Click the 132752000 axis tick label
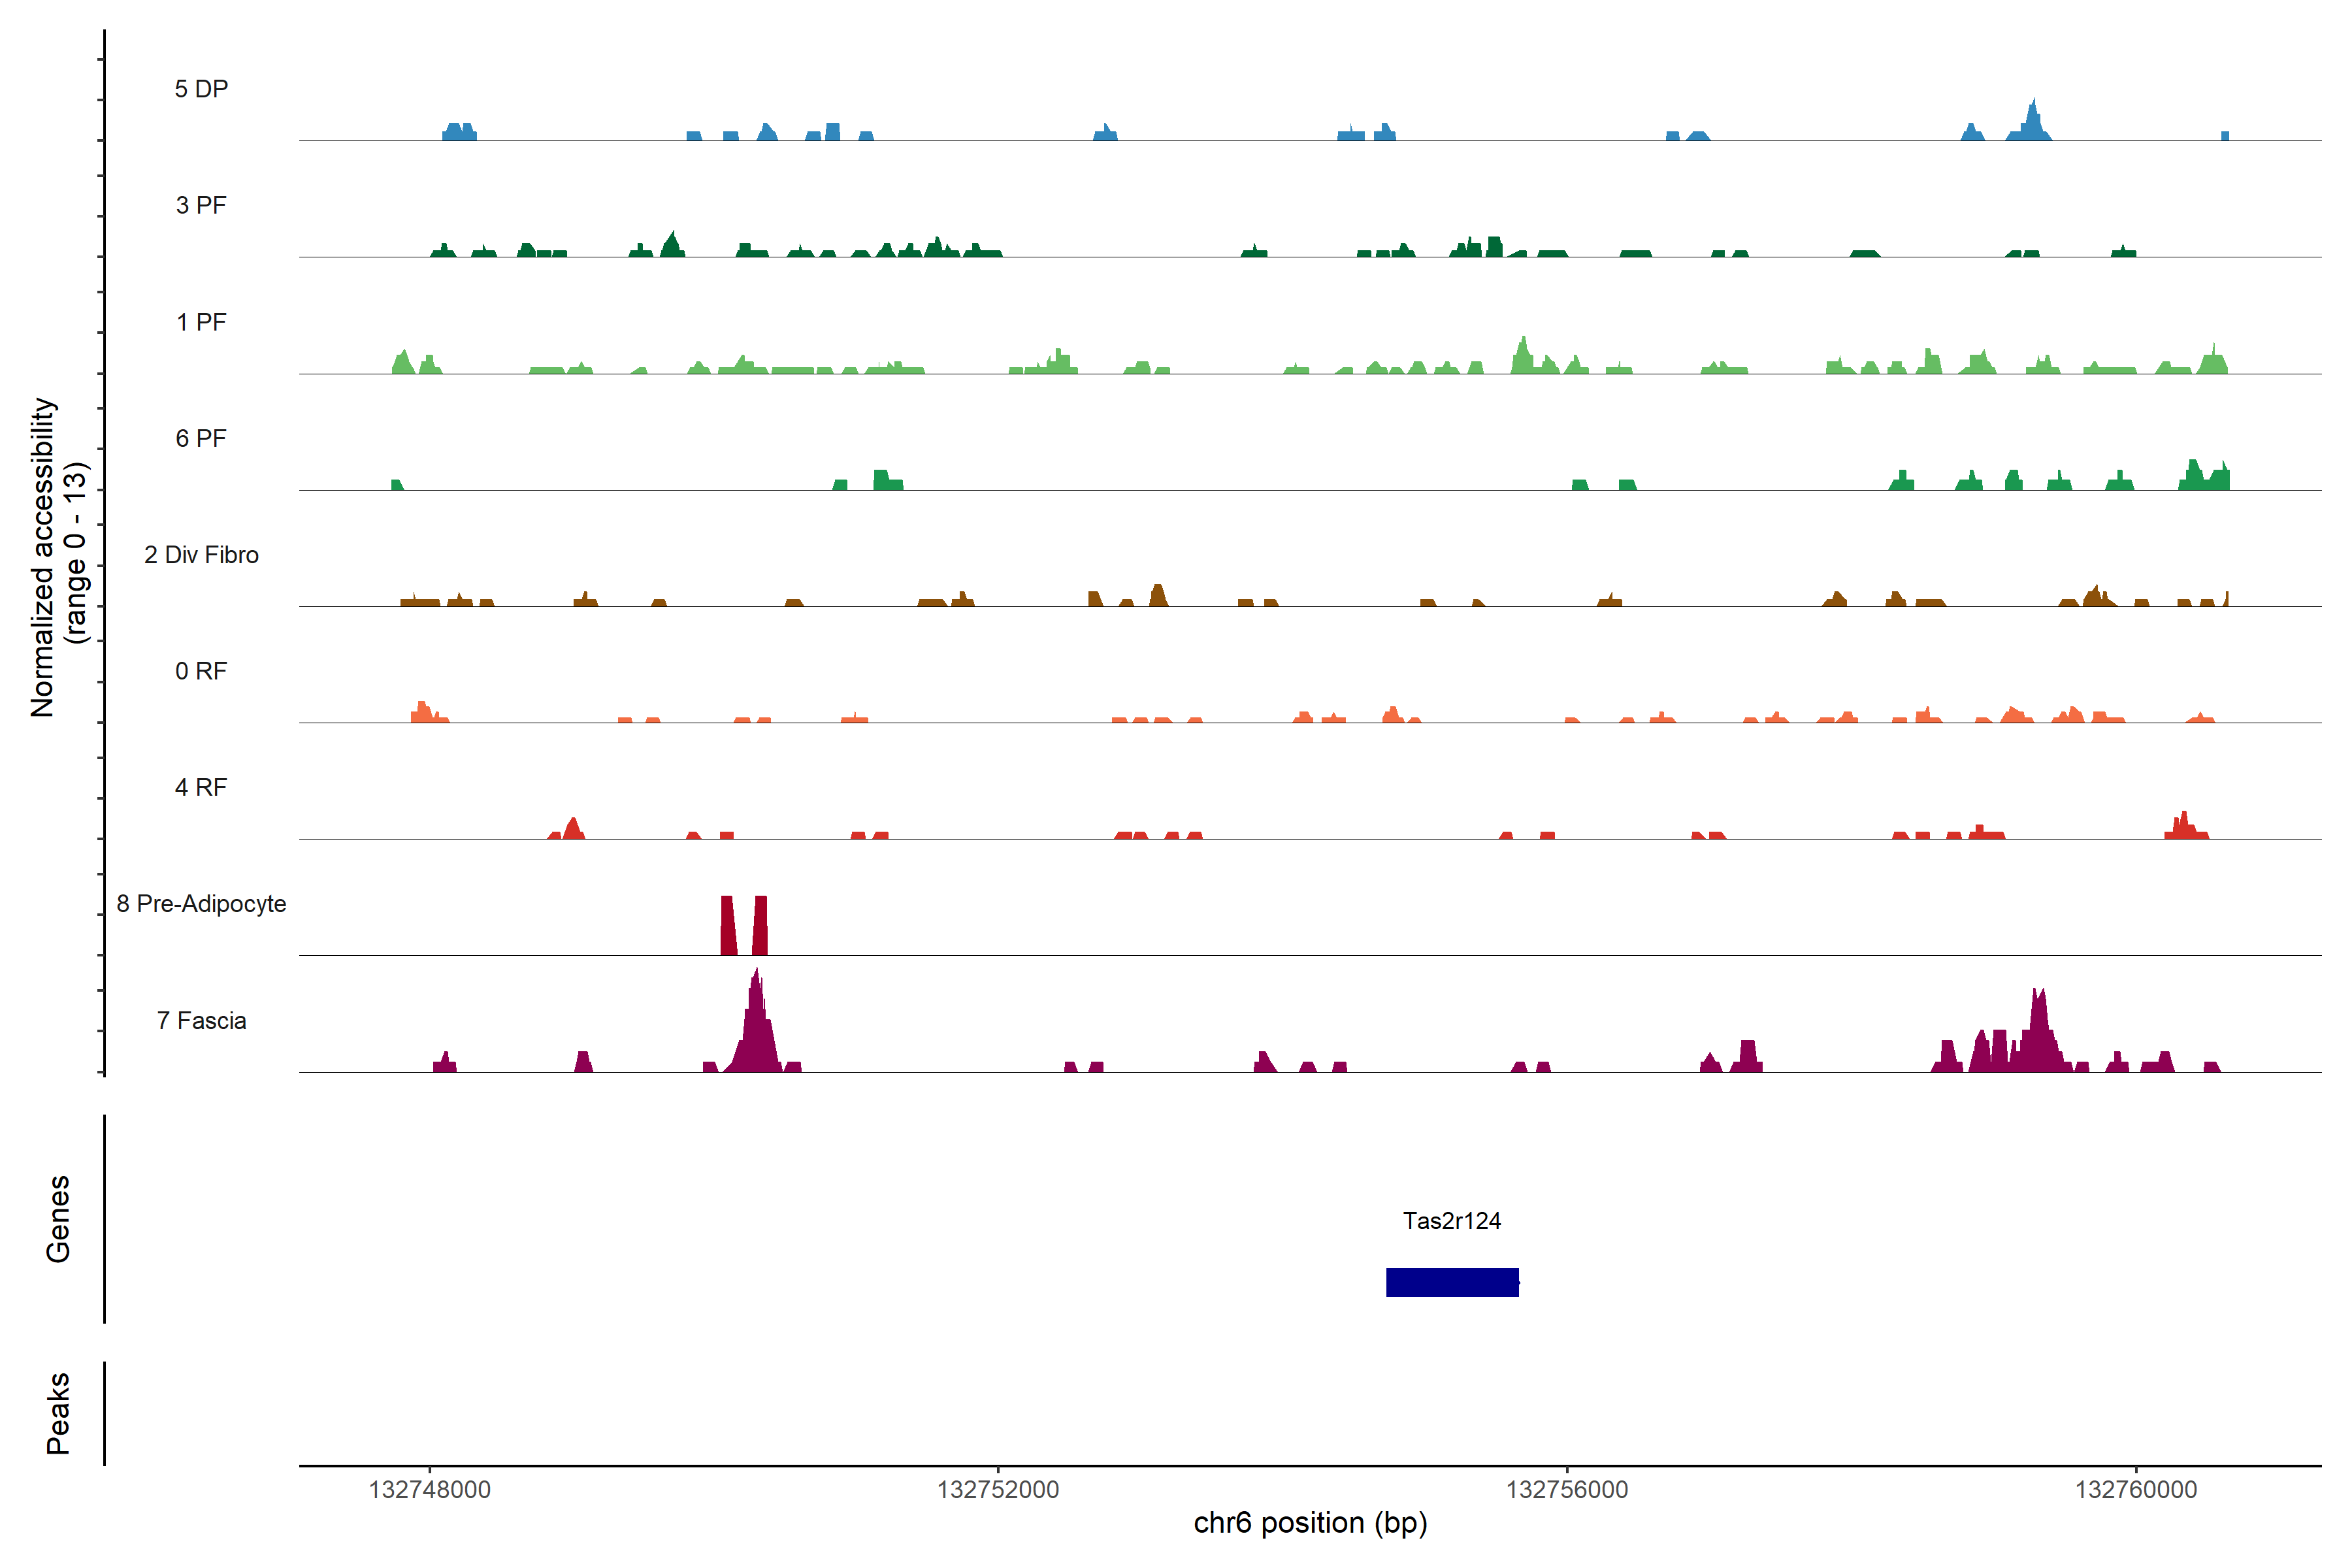The height and width of the screenshot is (1568, 2352). point(998,1489)
